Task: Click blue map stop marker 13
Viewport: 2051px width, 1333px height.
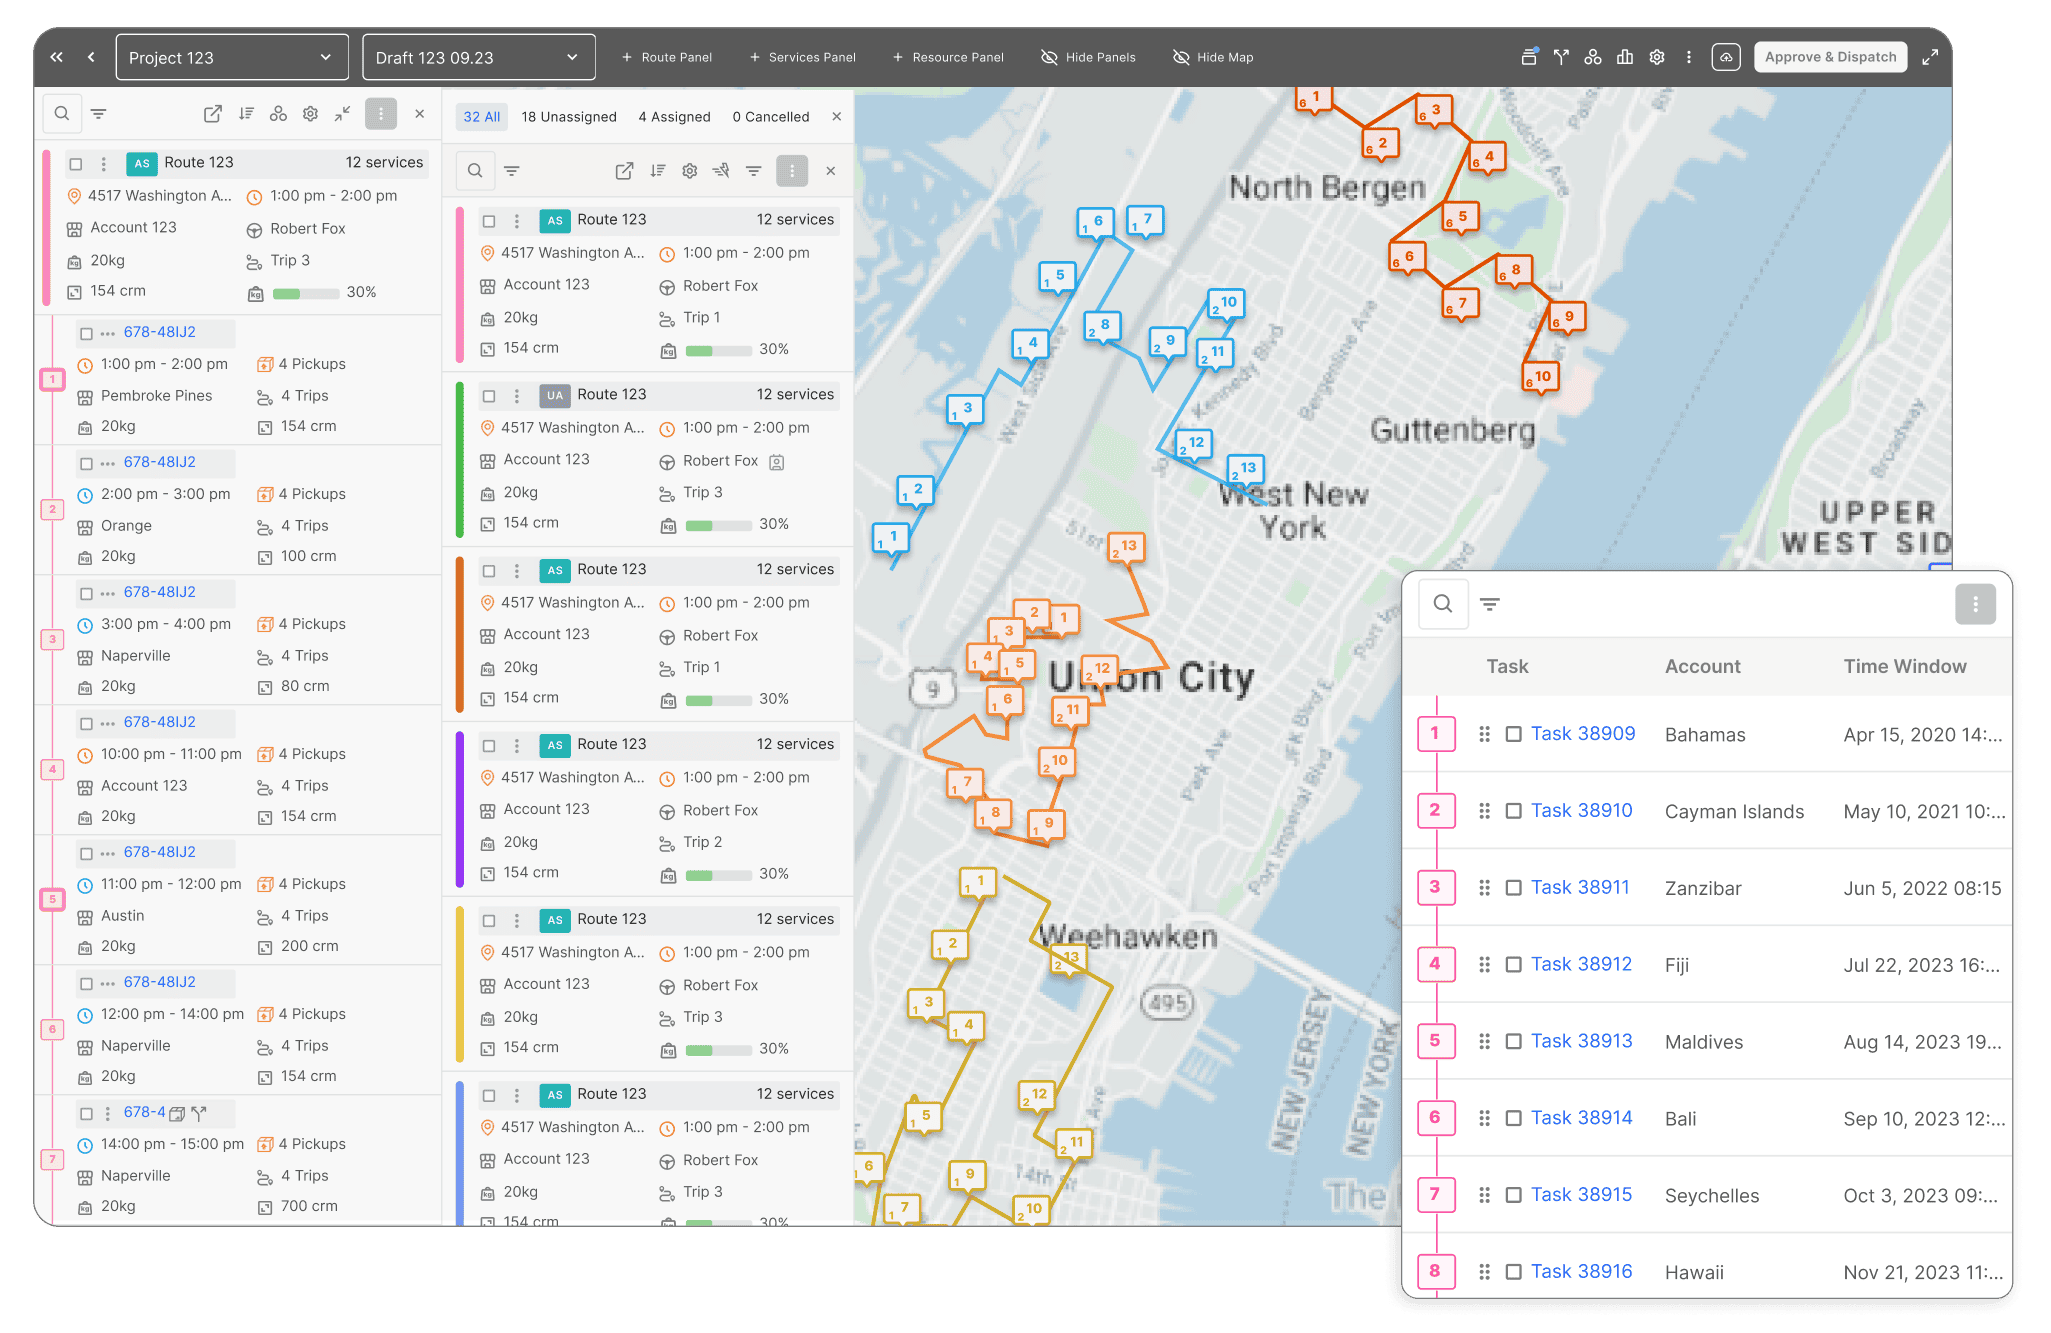Action: (1247, 469)
